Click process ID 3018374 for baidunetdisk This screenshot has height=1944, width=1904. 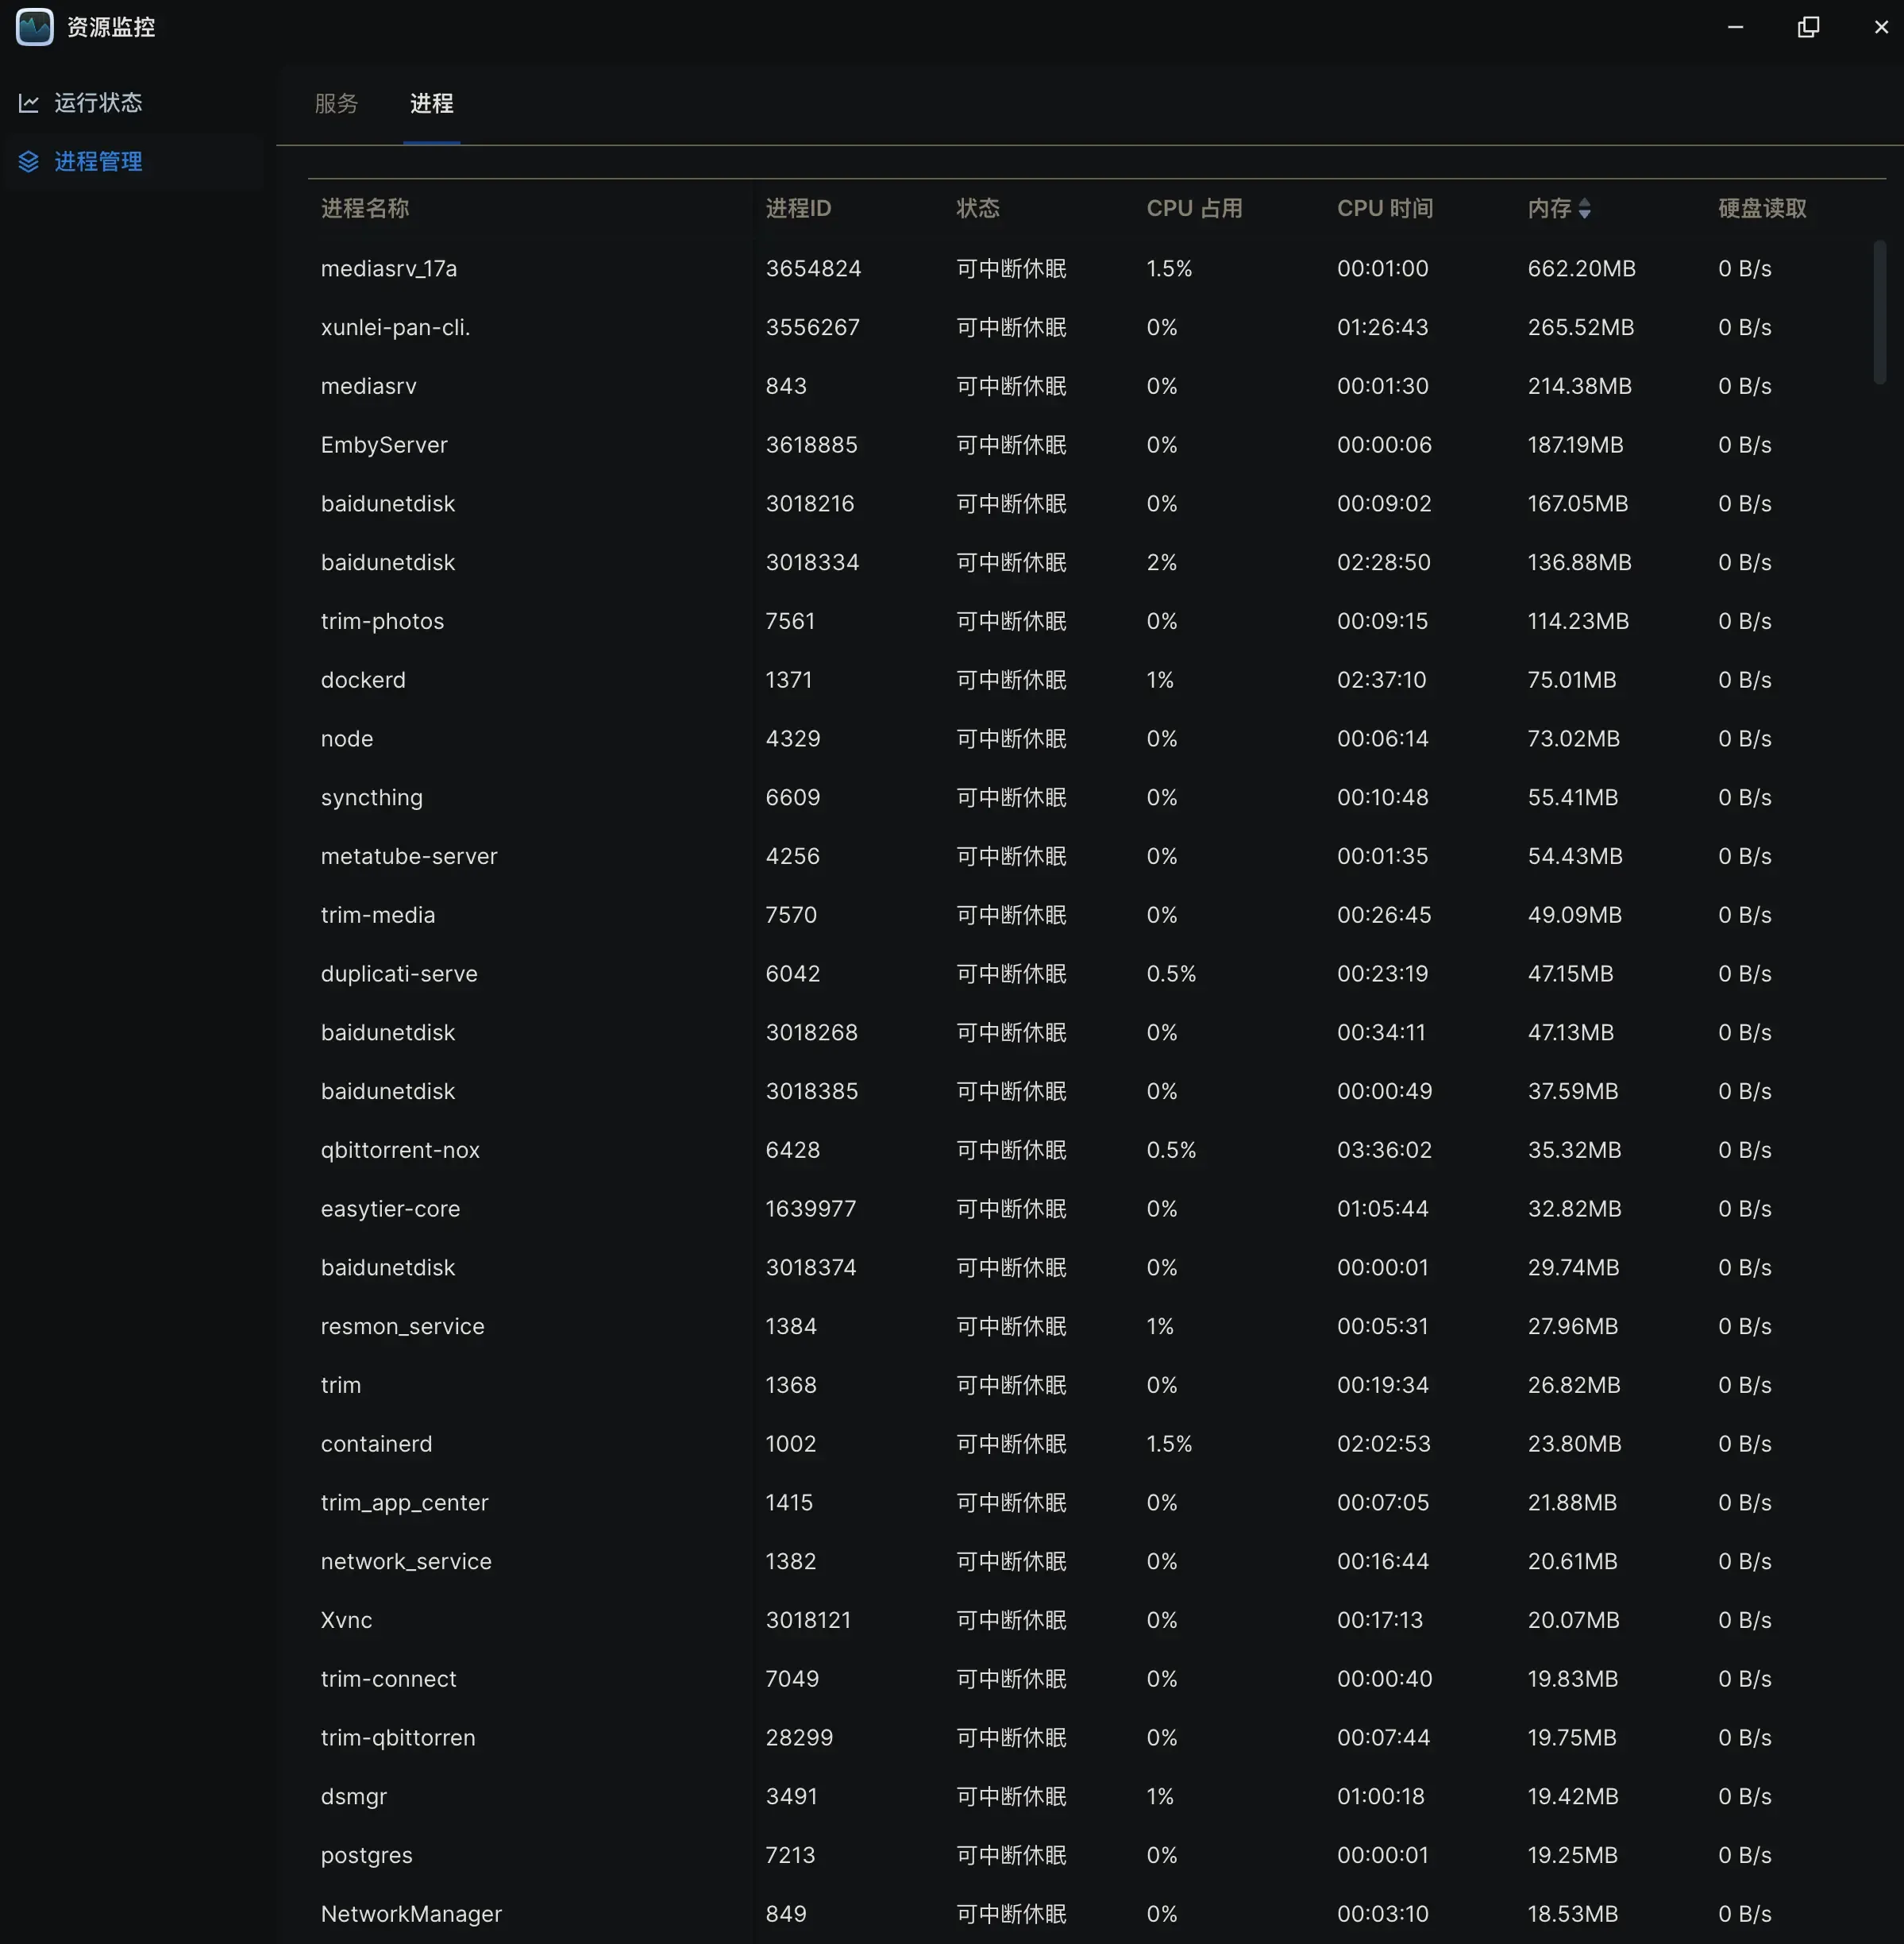click(x=811, y=1268)
